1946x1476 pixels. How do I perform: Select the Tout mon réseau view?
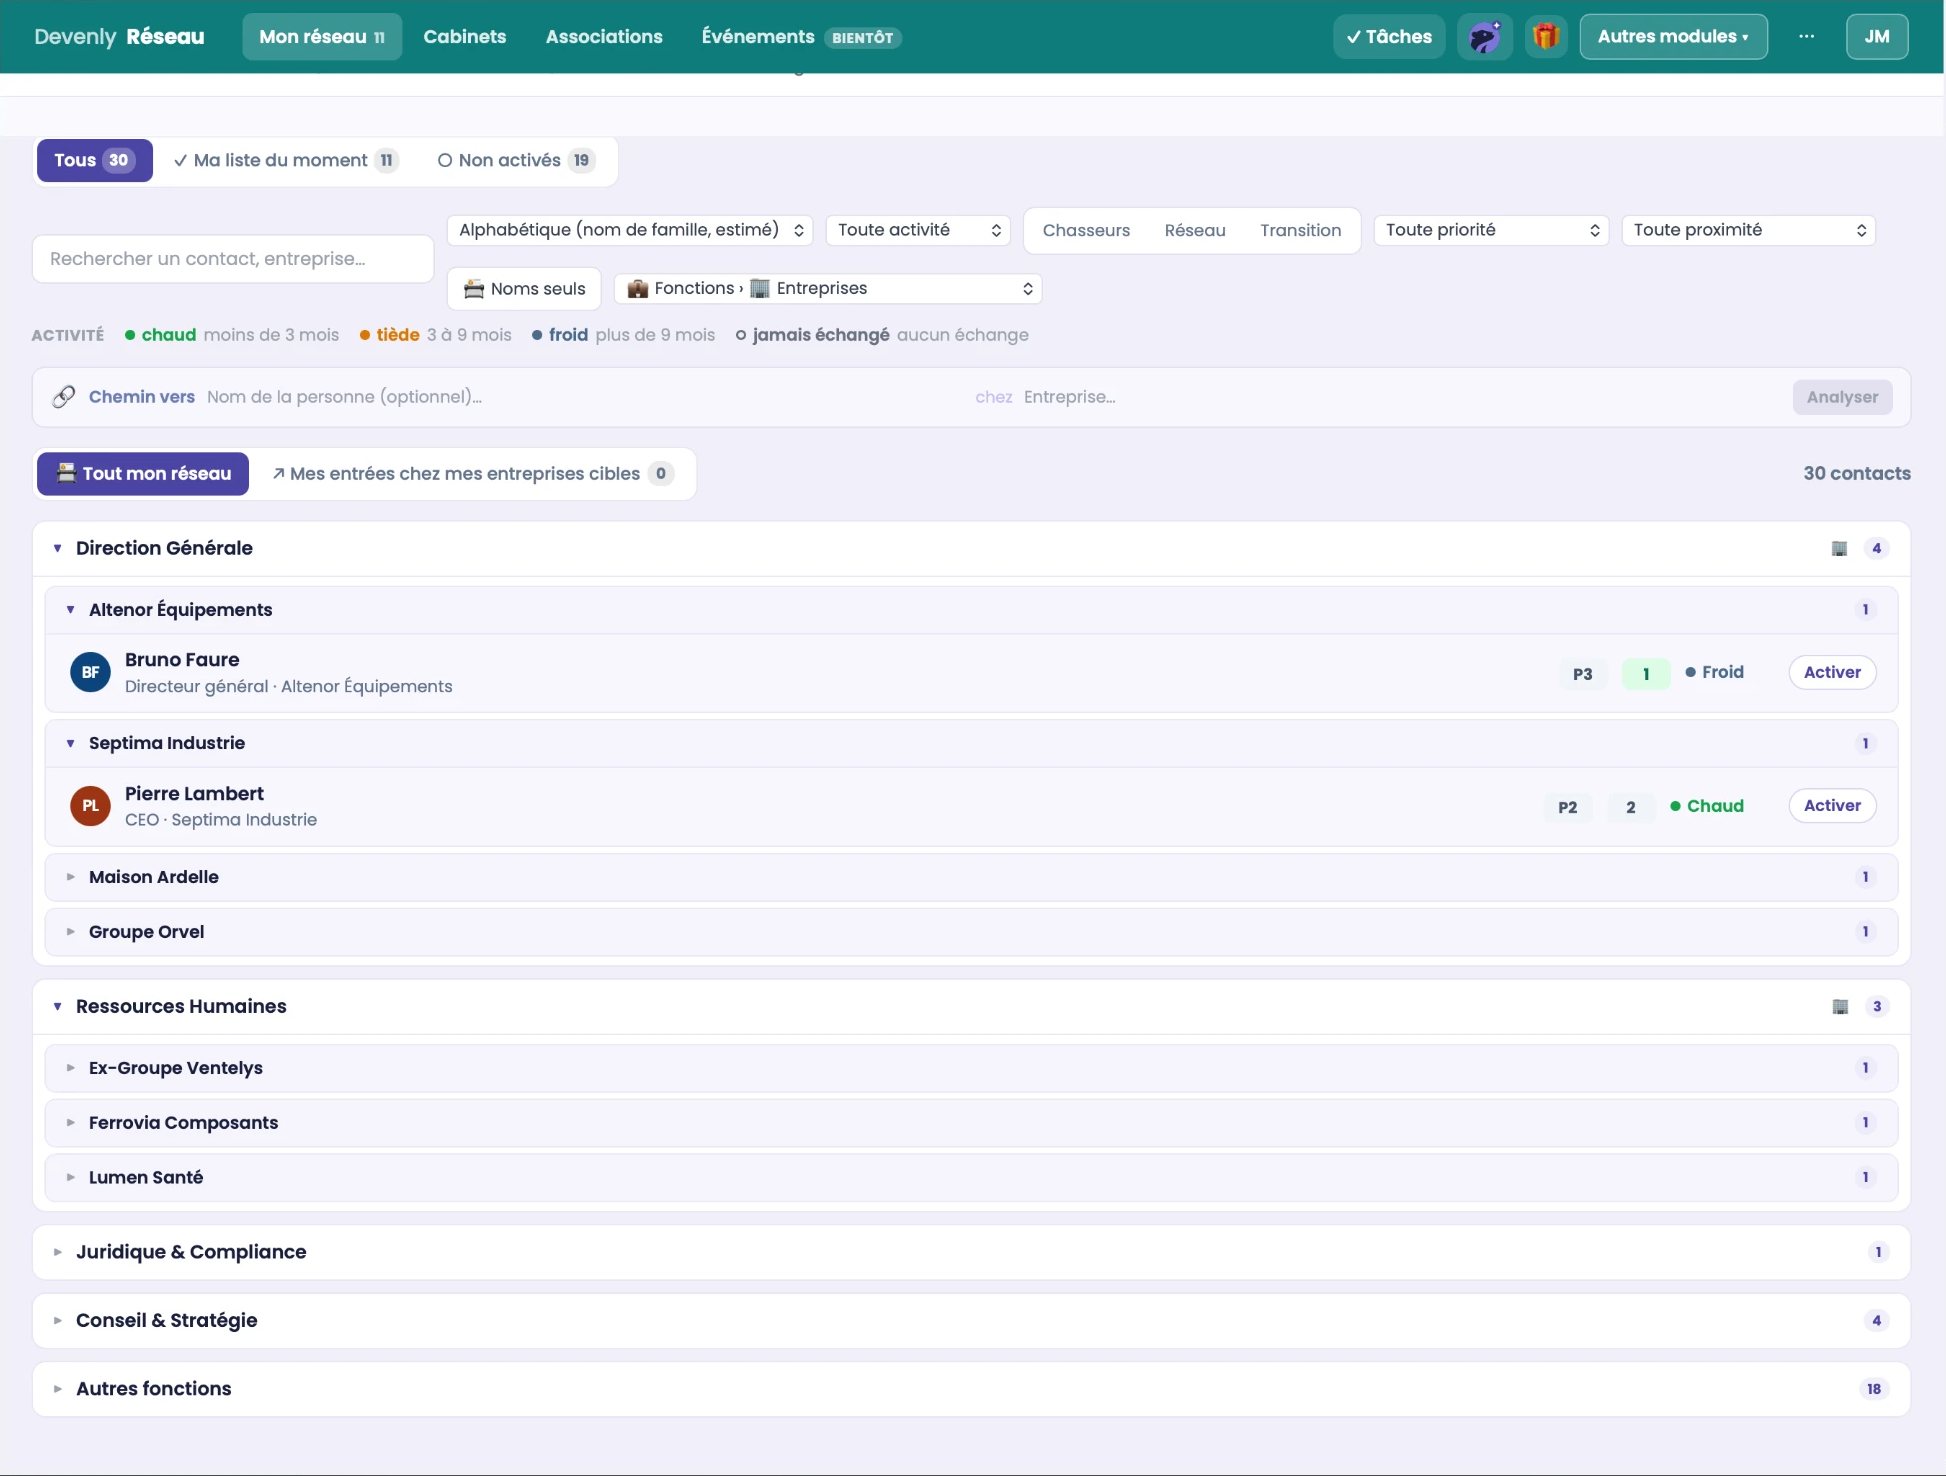pos(143,474)
